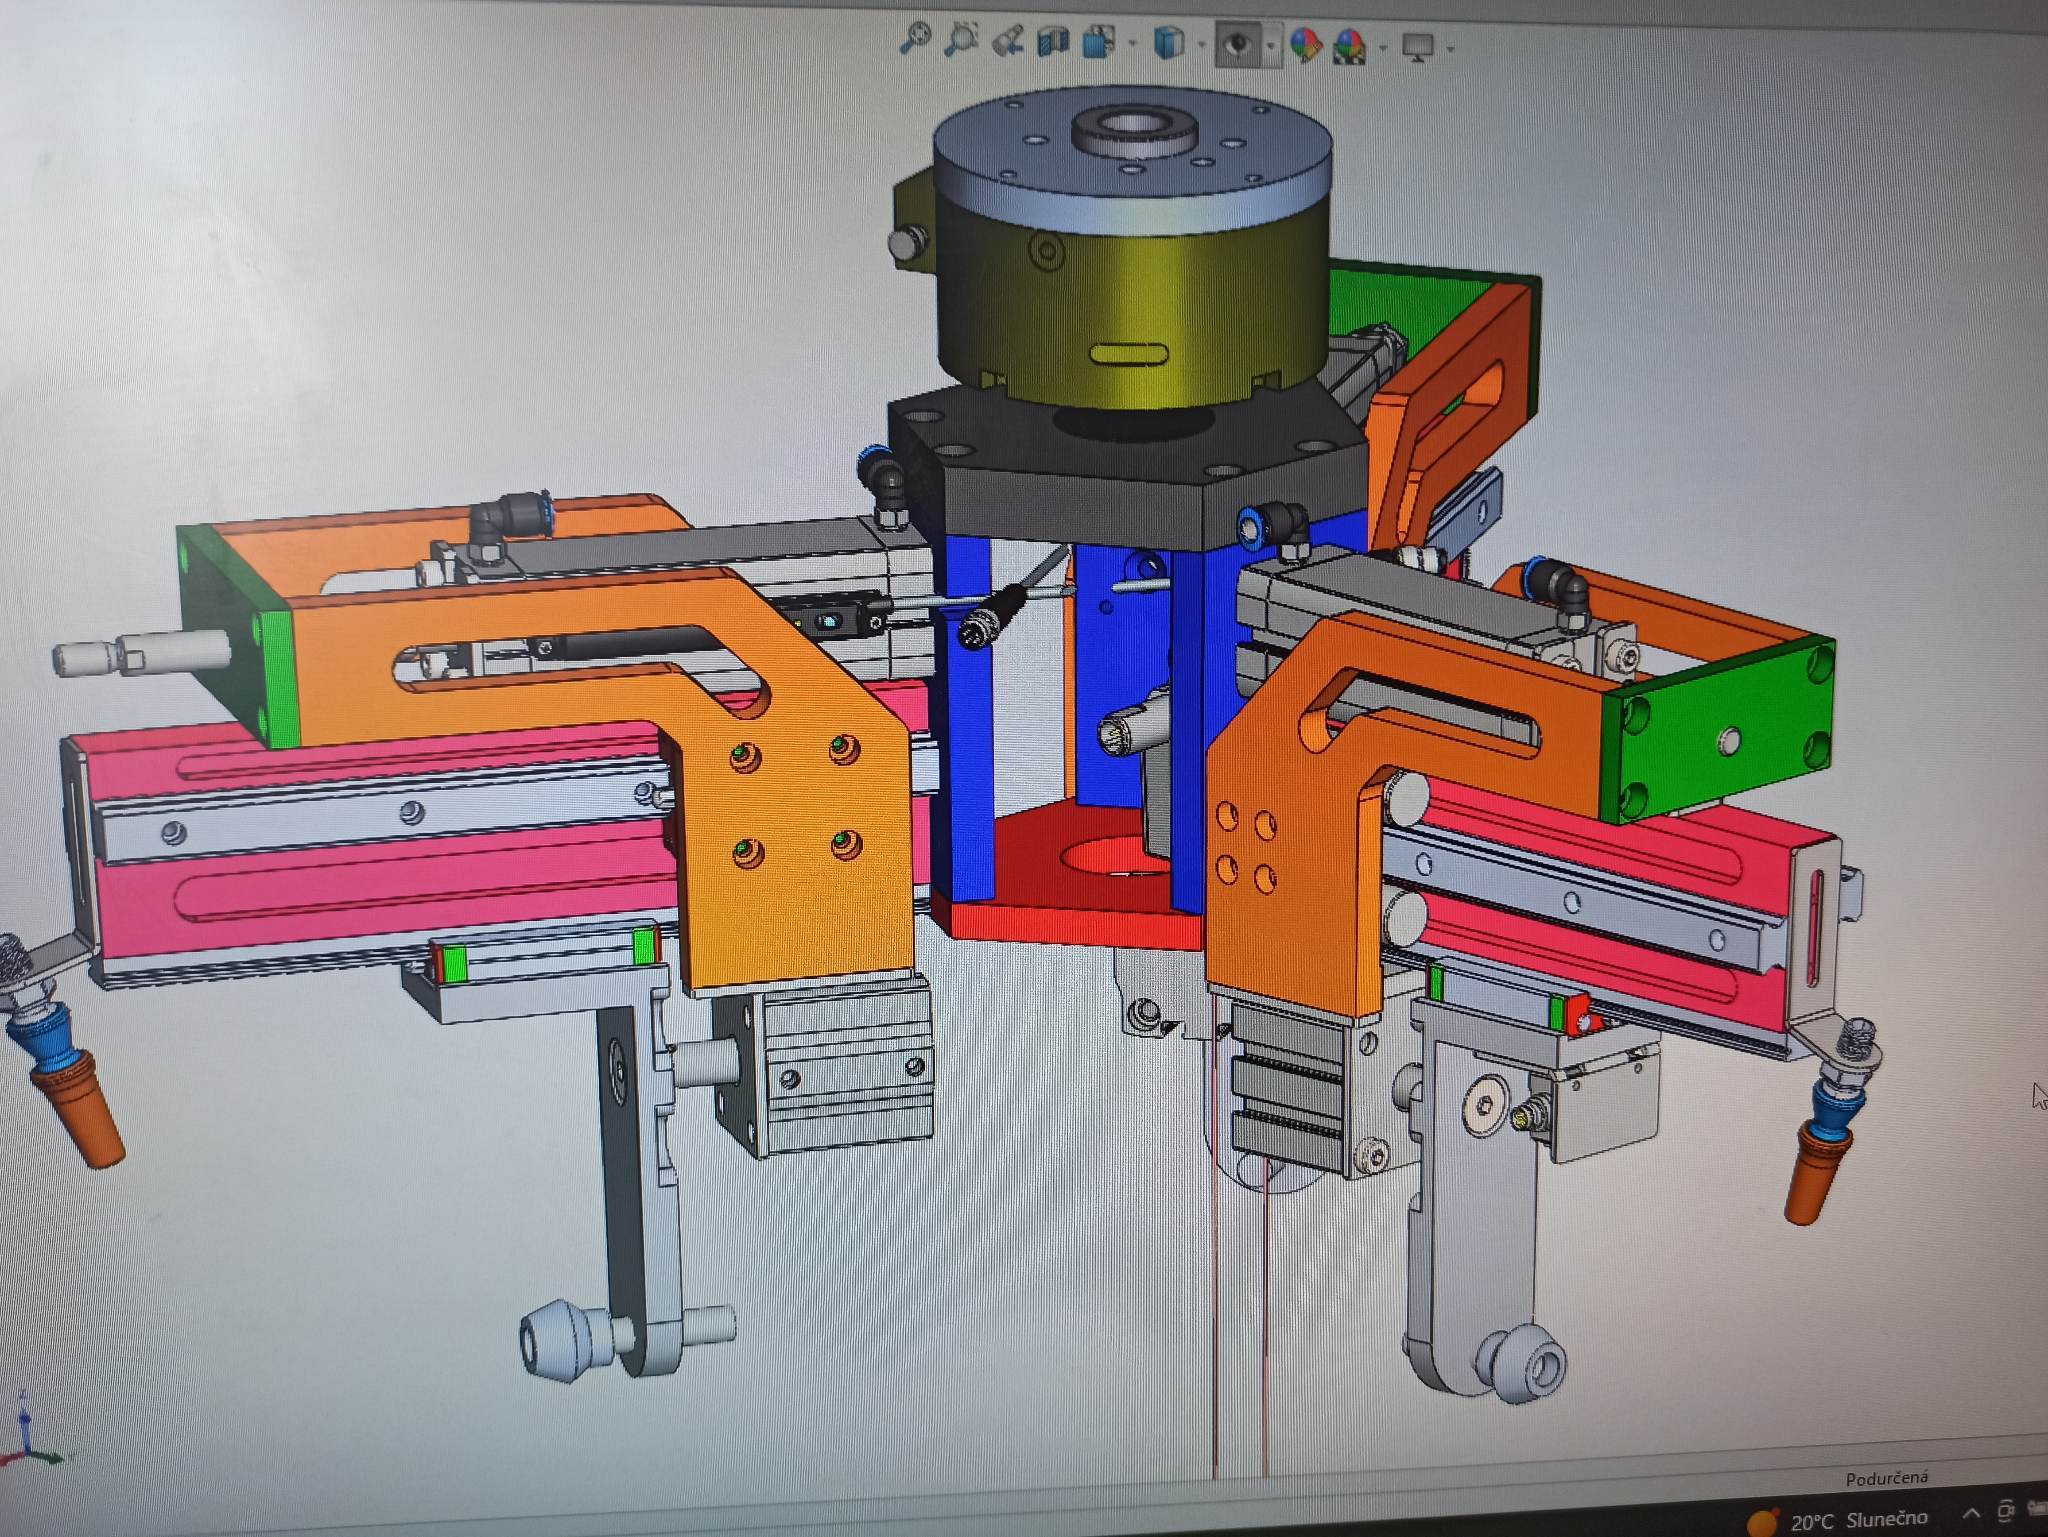
Task: Click the View Settings monitor icon
Action: (x=1418, y=47)
